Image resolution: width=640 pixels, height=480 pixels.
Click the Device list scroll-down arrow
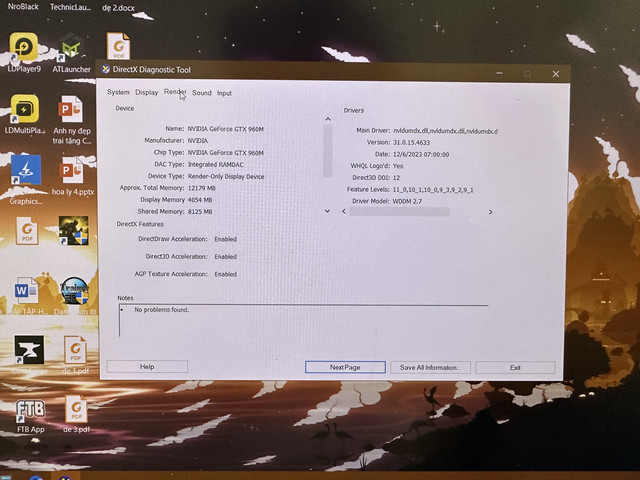[327, 211]
